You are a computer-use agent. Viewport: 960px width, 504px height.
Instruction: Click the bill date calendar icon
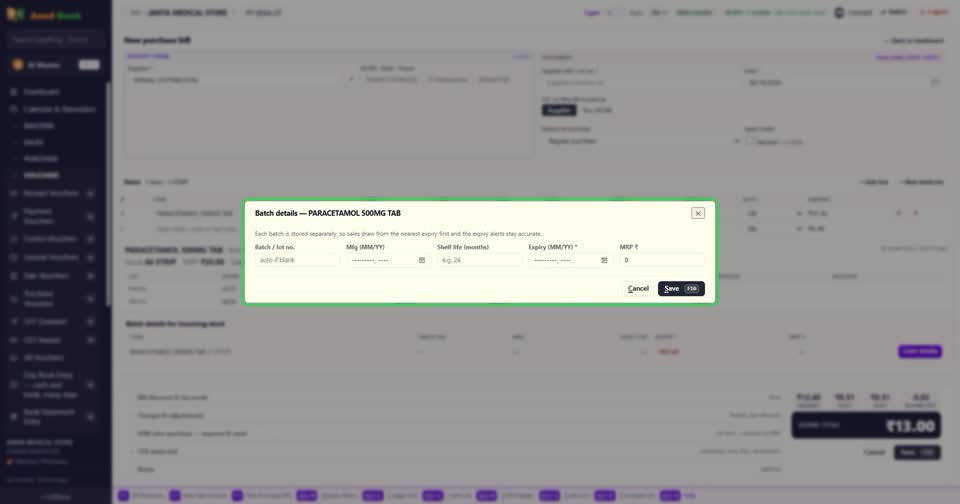[x=935, y=83]
